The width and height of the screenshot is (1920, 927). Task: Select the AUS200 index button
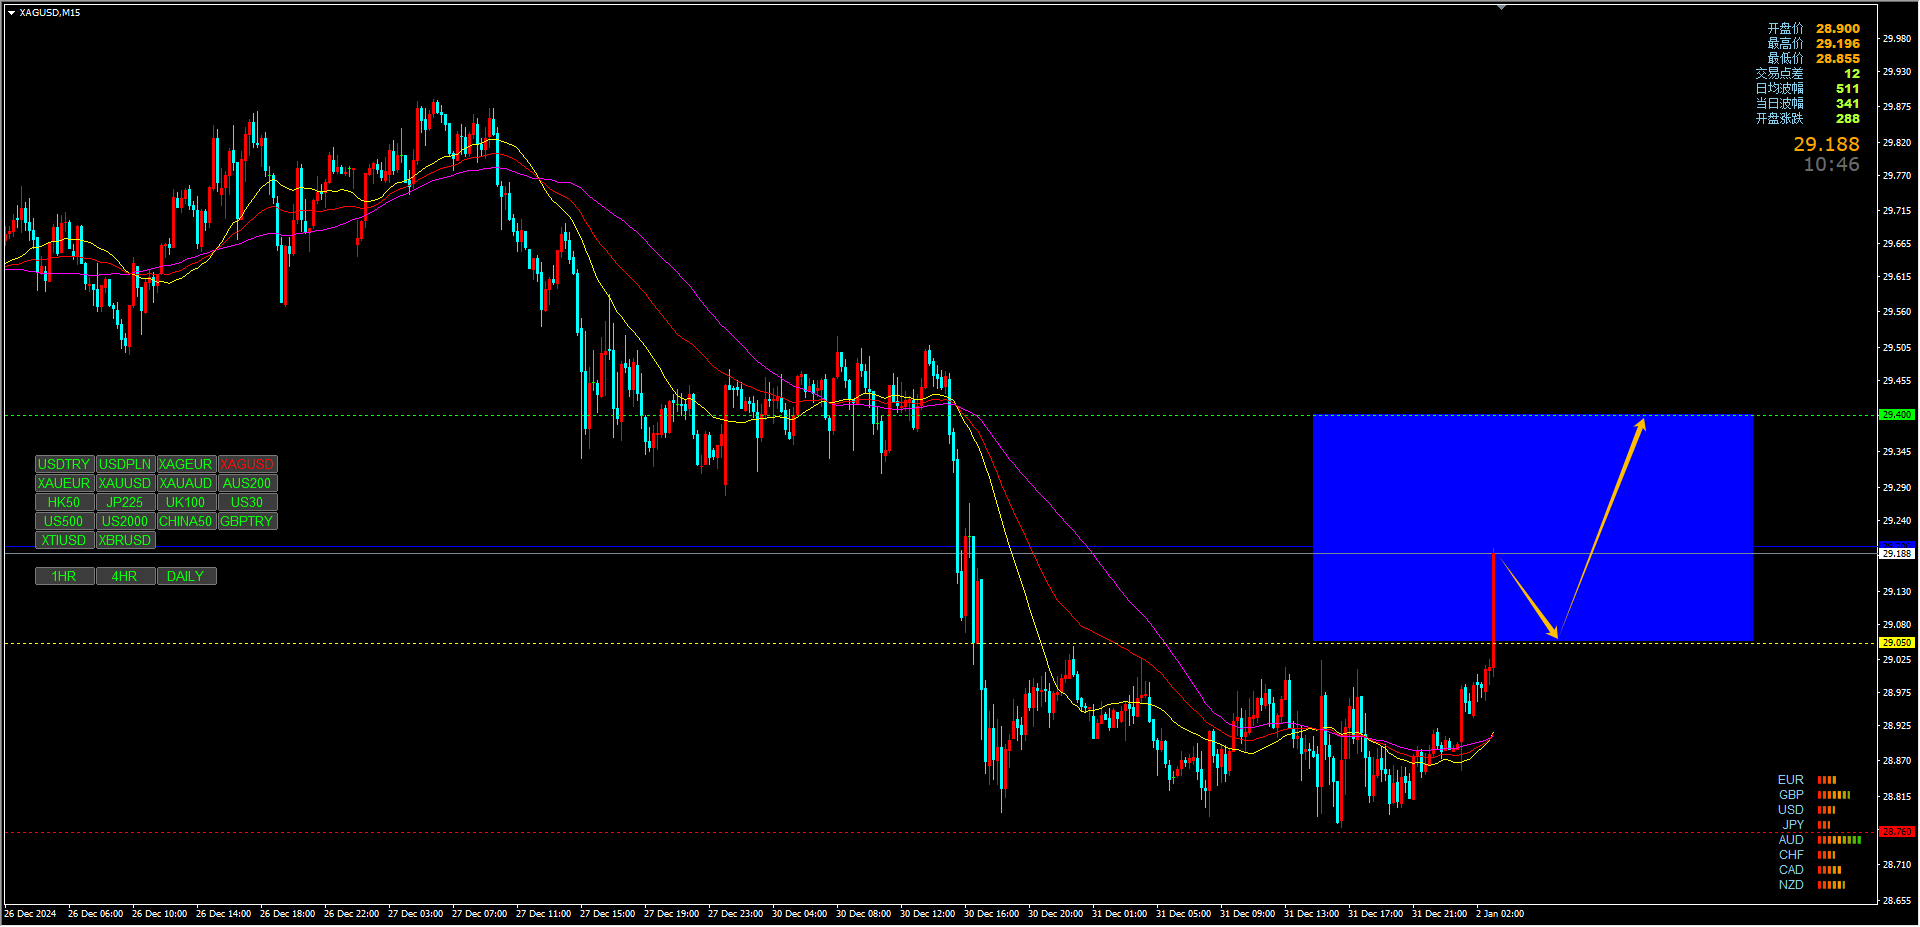point(247,483)
